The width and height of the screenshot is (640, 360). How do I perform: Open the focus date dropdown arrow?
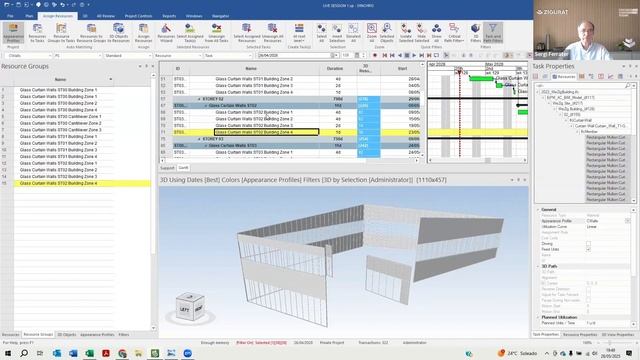pos(336,56)
